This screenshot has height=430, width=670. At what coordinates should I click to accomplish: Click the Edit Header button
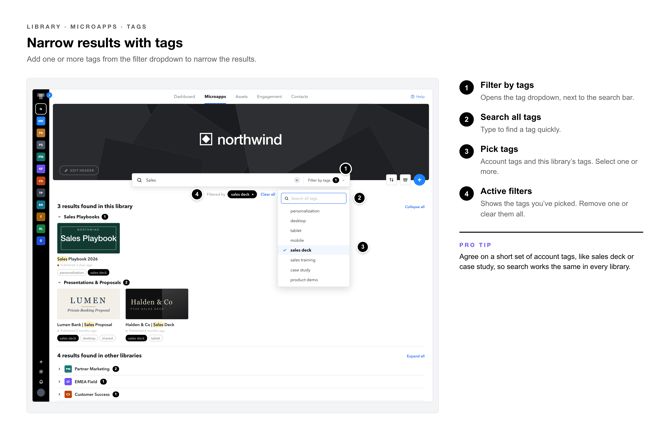tap(79, 170)
